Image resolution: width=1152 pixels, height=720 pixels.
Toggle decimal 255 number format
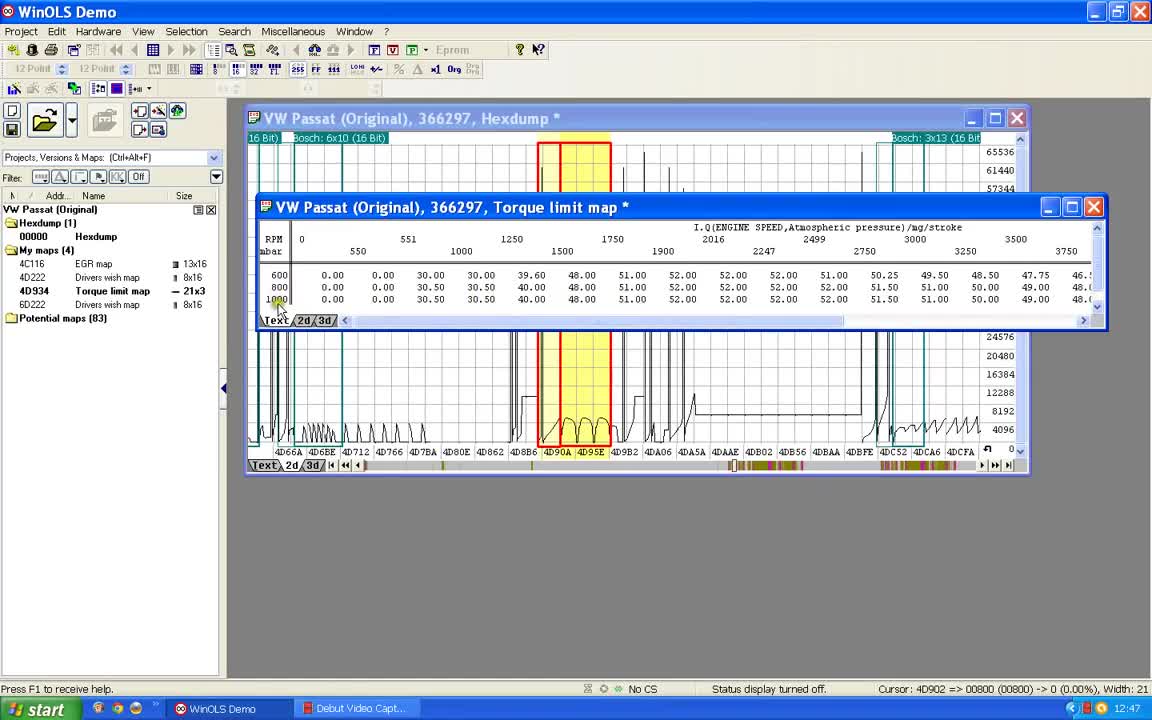point(298,69)
